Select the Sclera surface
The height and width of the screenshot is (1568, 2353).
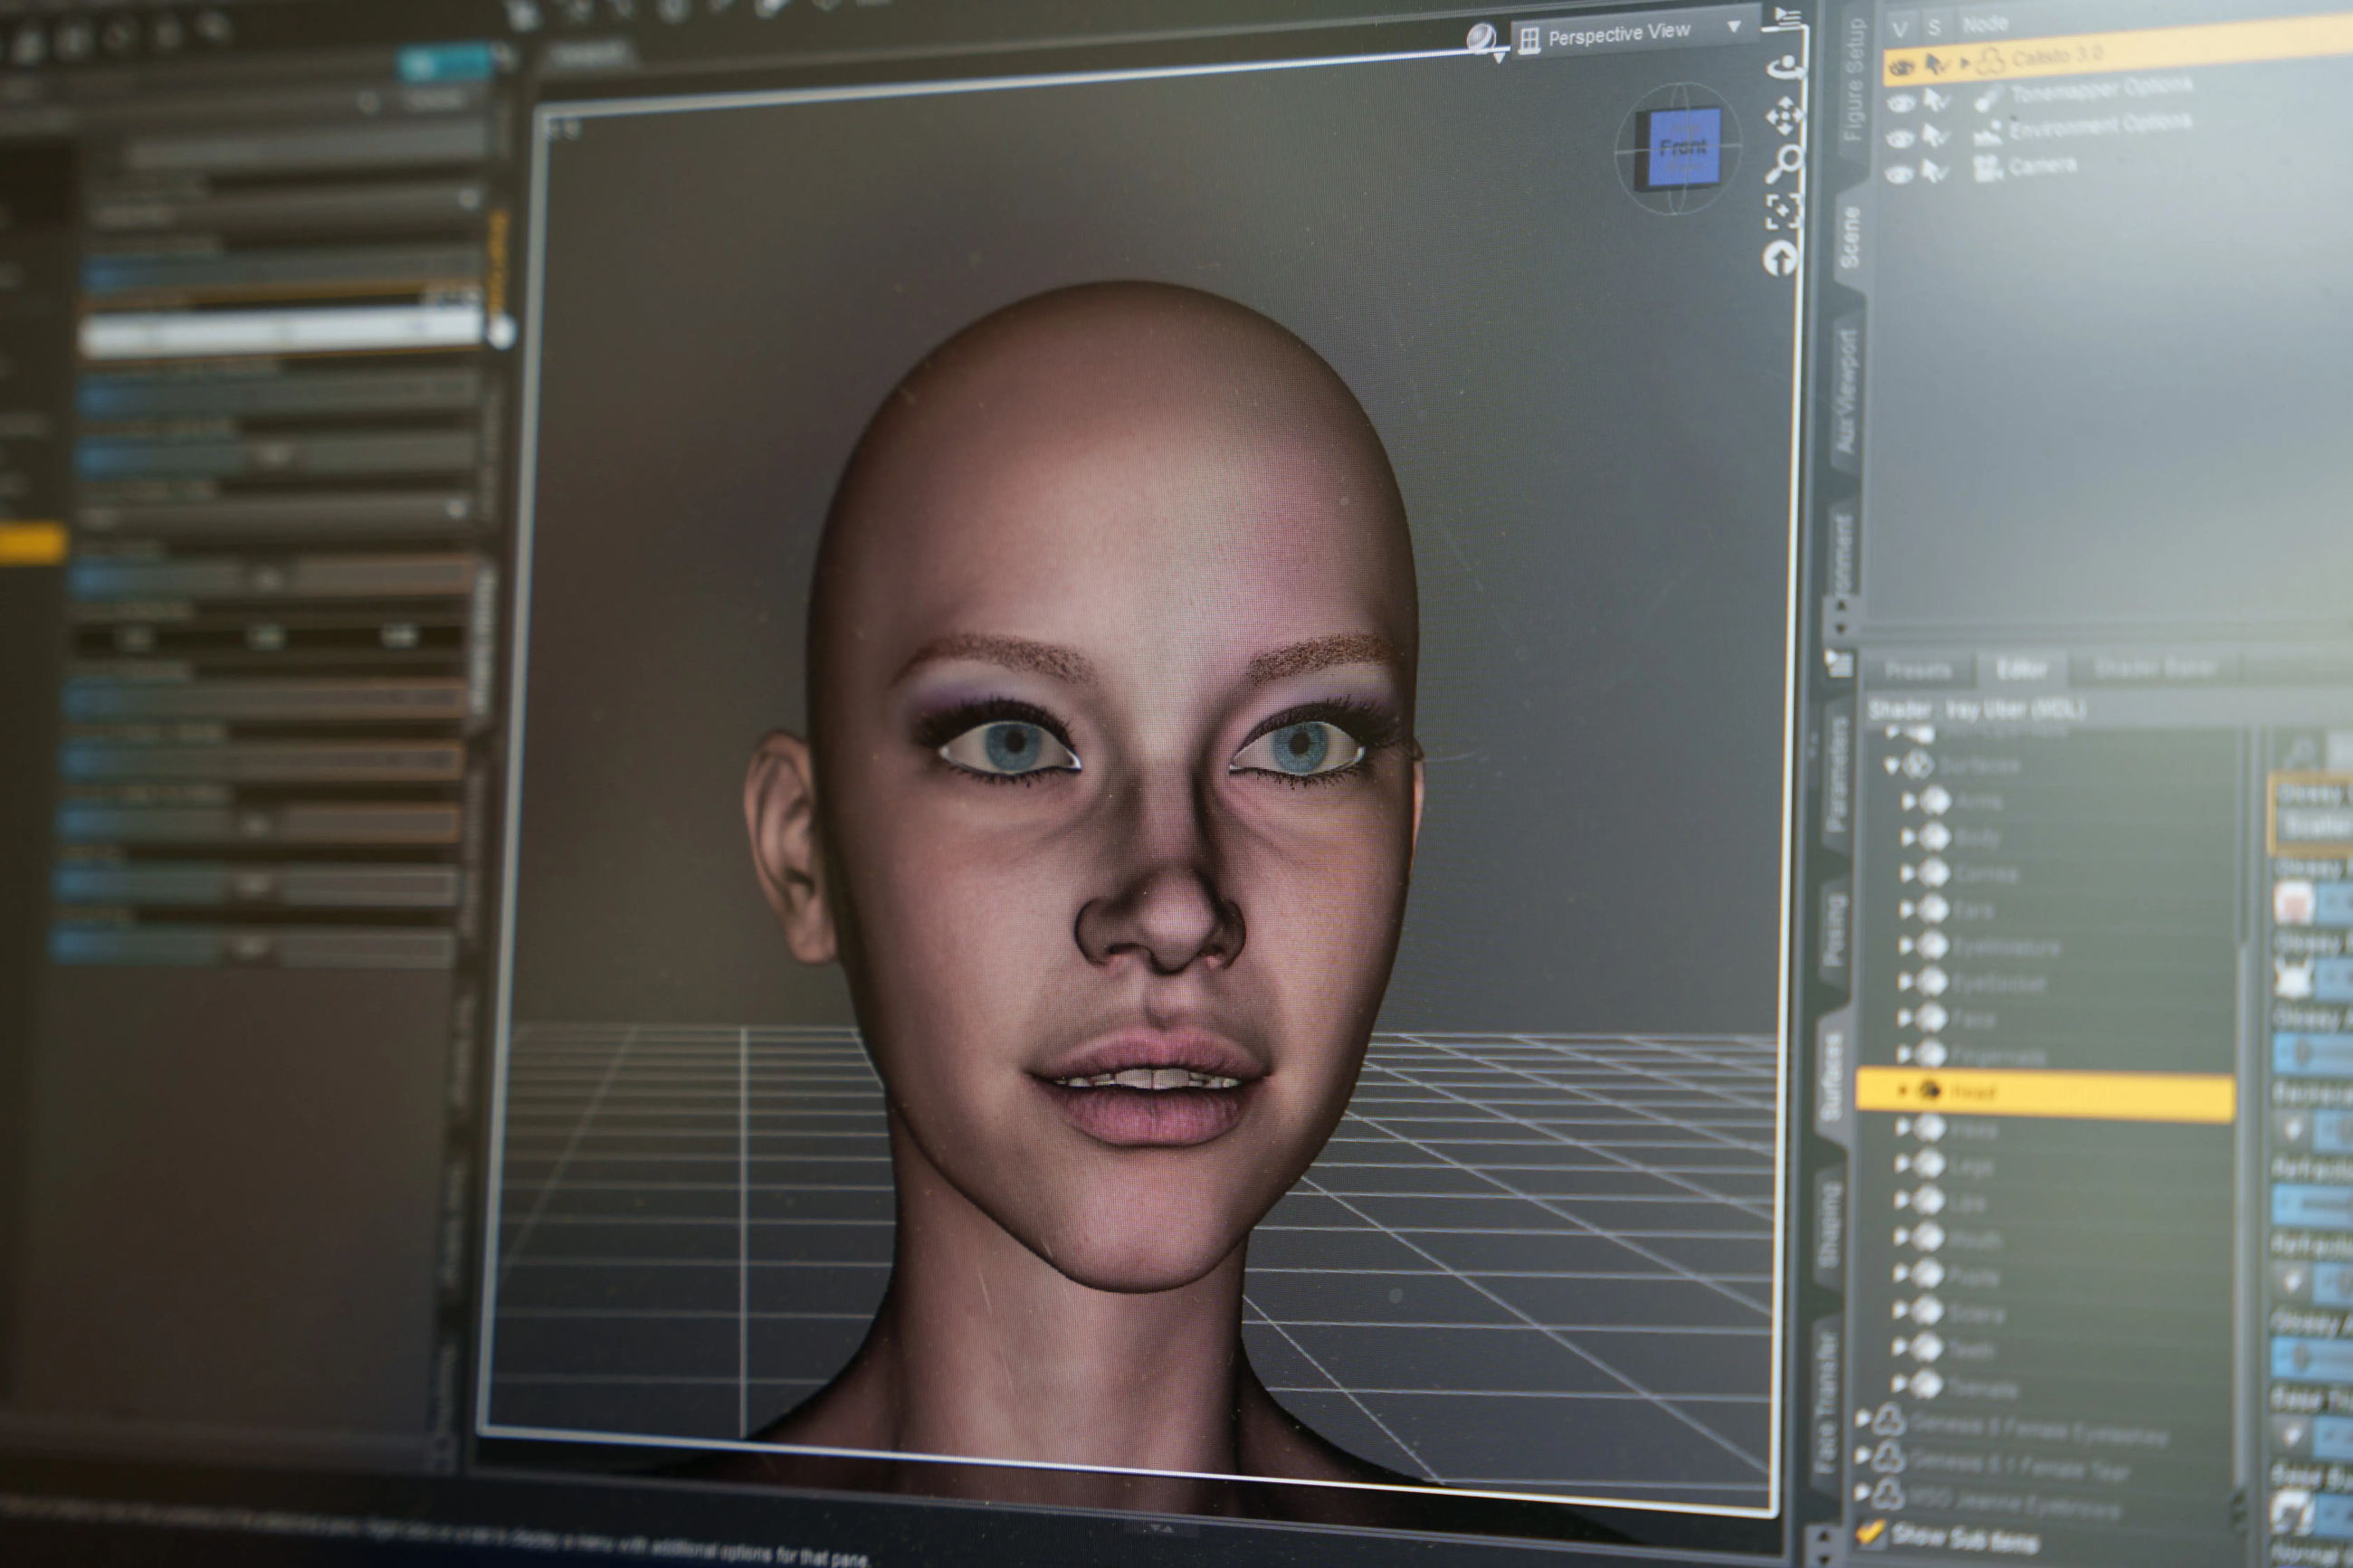[x=1975, y=1314]
